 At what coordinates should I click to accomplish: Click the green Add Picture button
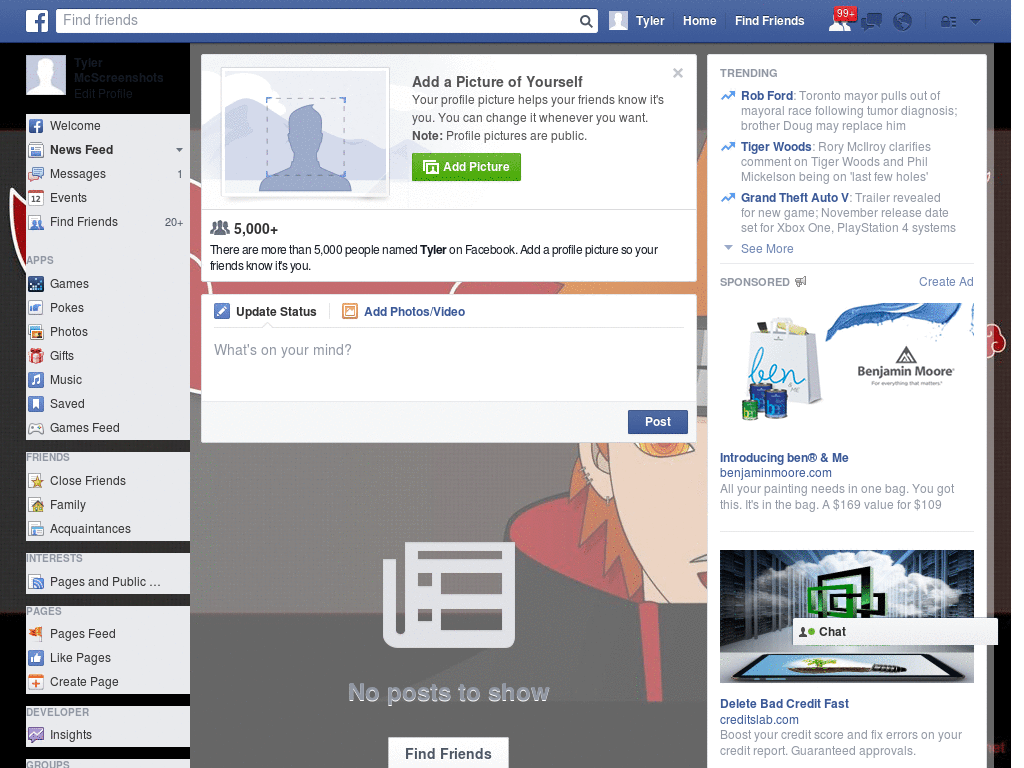pos(466,167)
